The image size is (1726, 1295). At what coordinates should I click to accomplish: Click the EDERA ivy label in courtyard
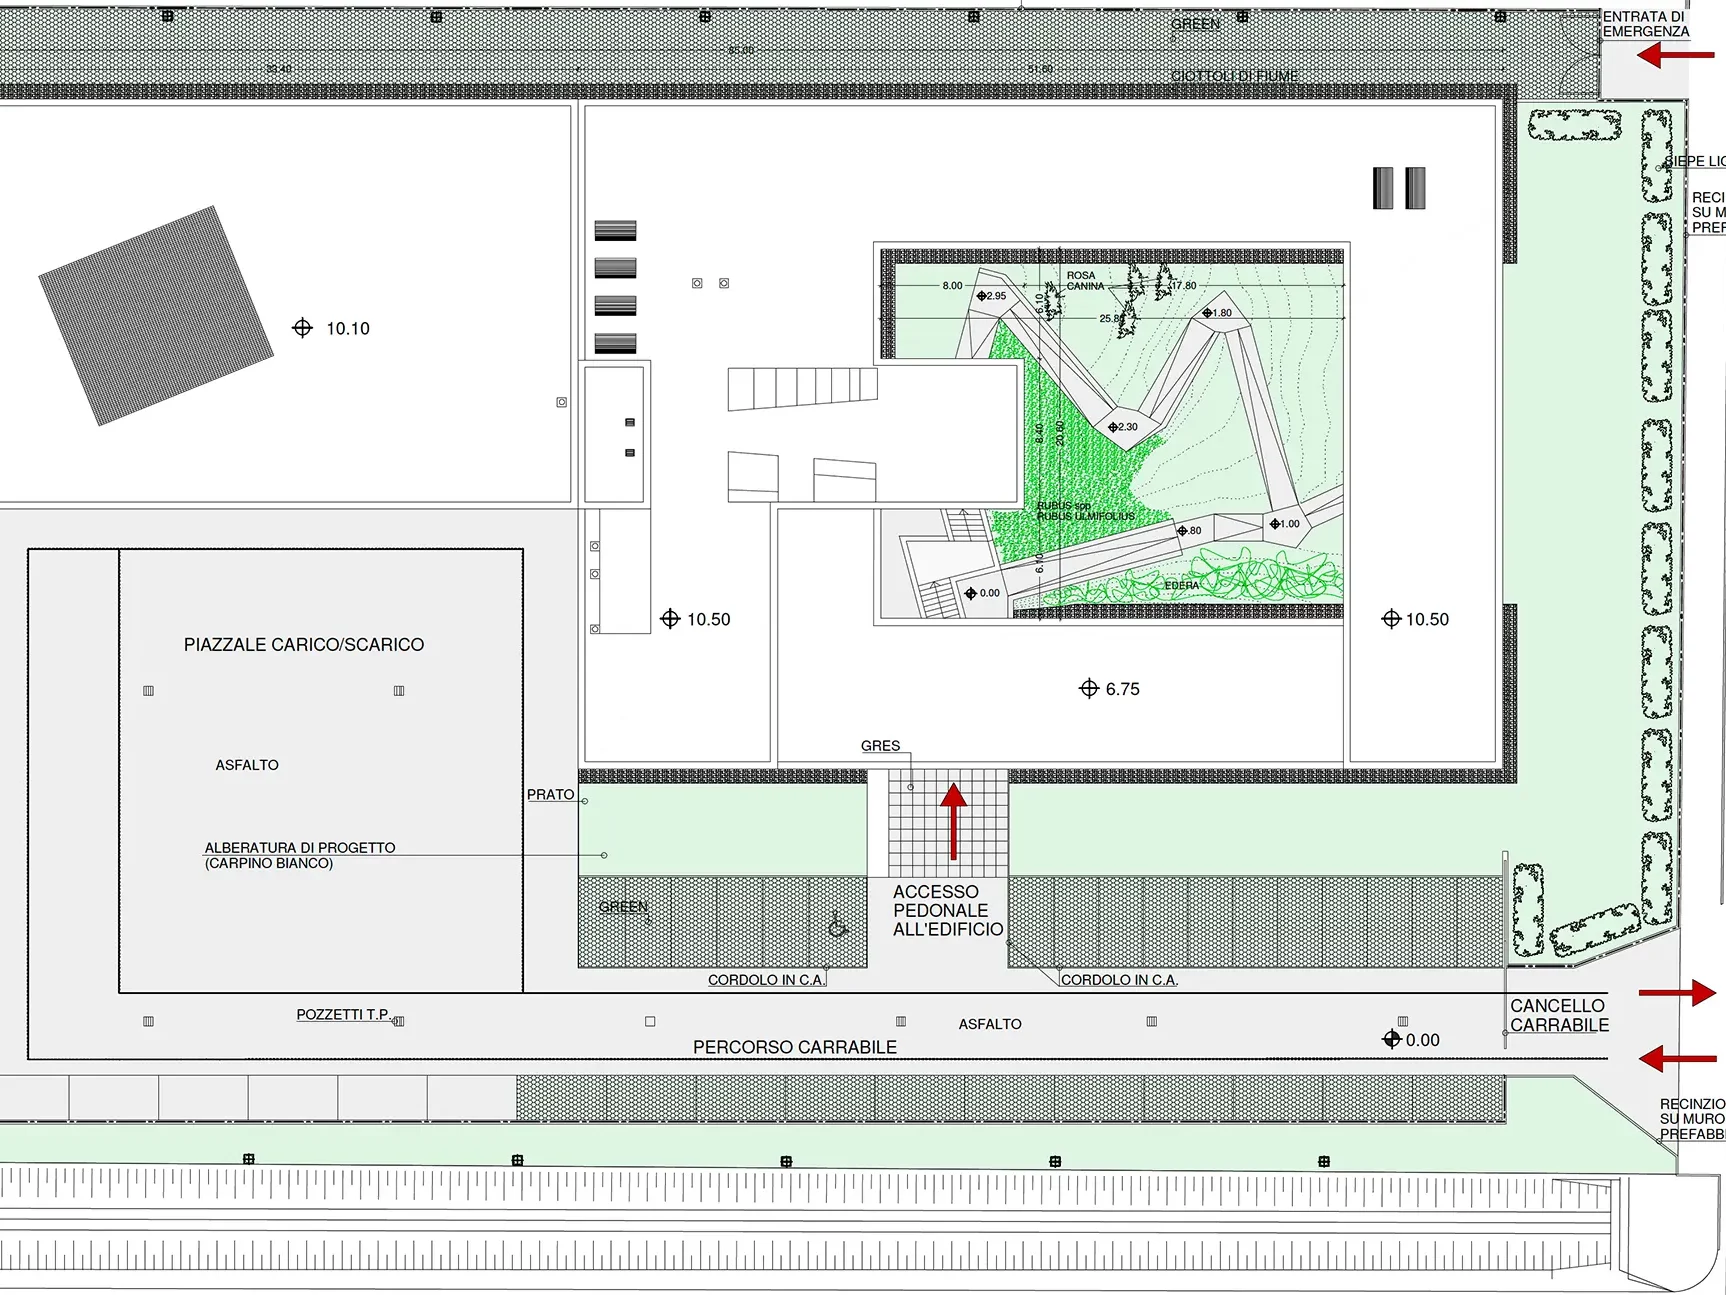tap(1181, 585)
